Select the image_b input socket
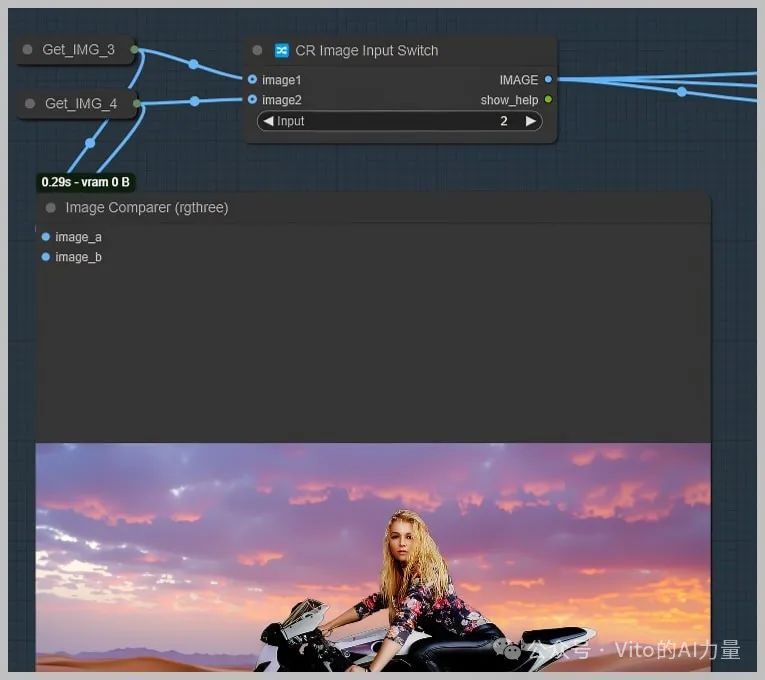This screenshot has height=680, width=765. click(x=46, y=257)
